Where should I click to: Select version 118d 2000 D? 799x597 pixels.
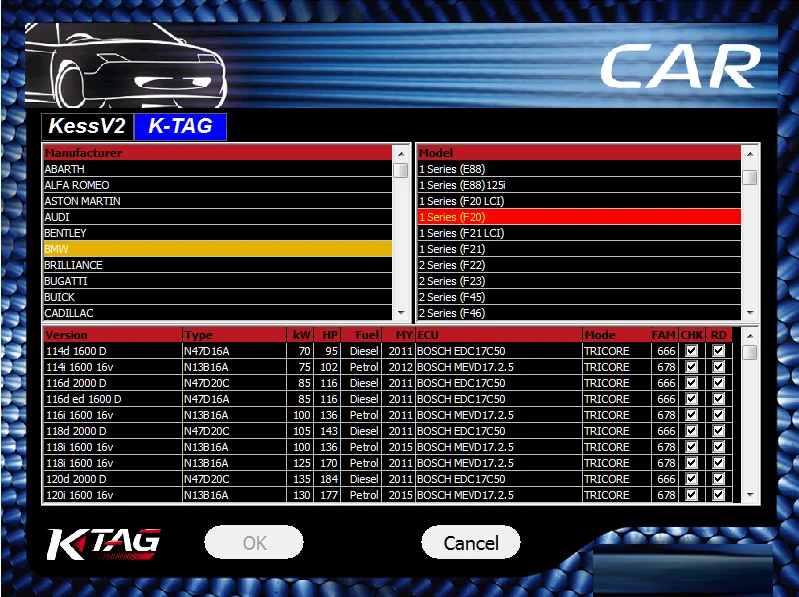(x=113, y=431)
